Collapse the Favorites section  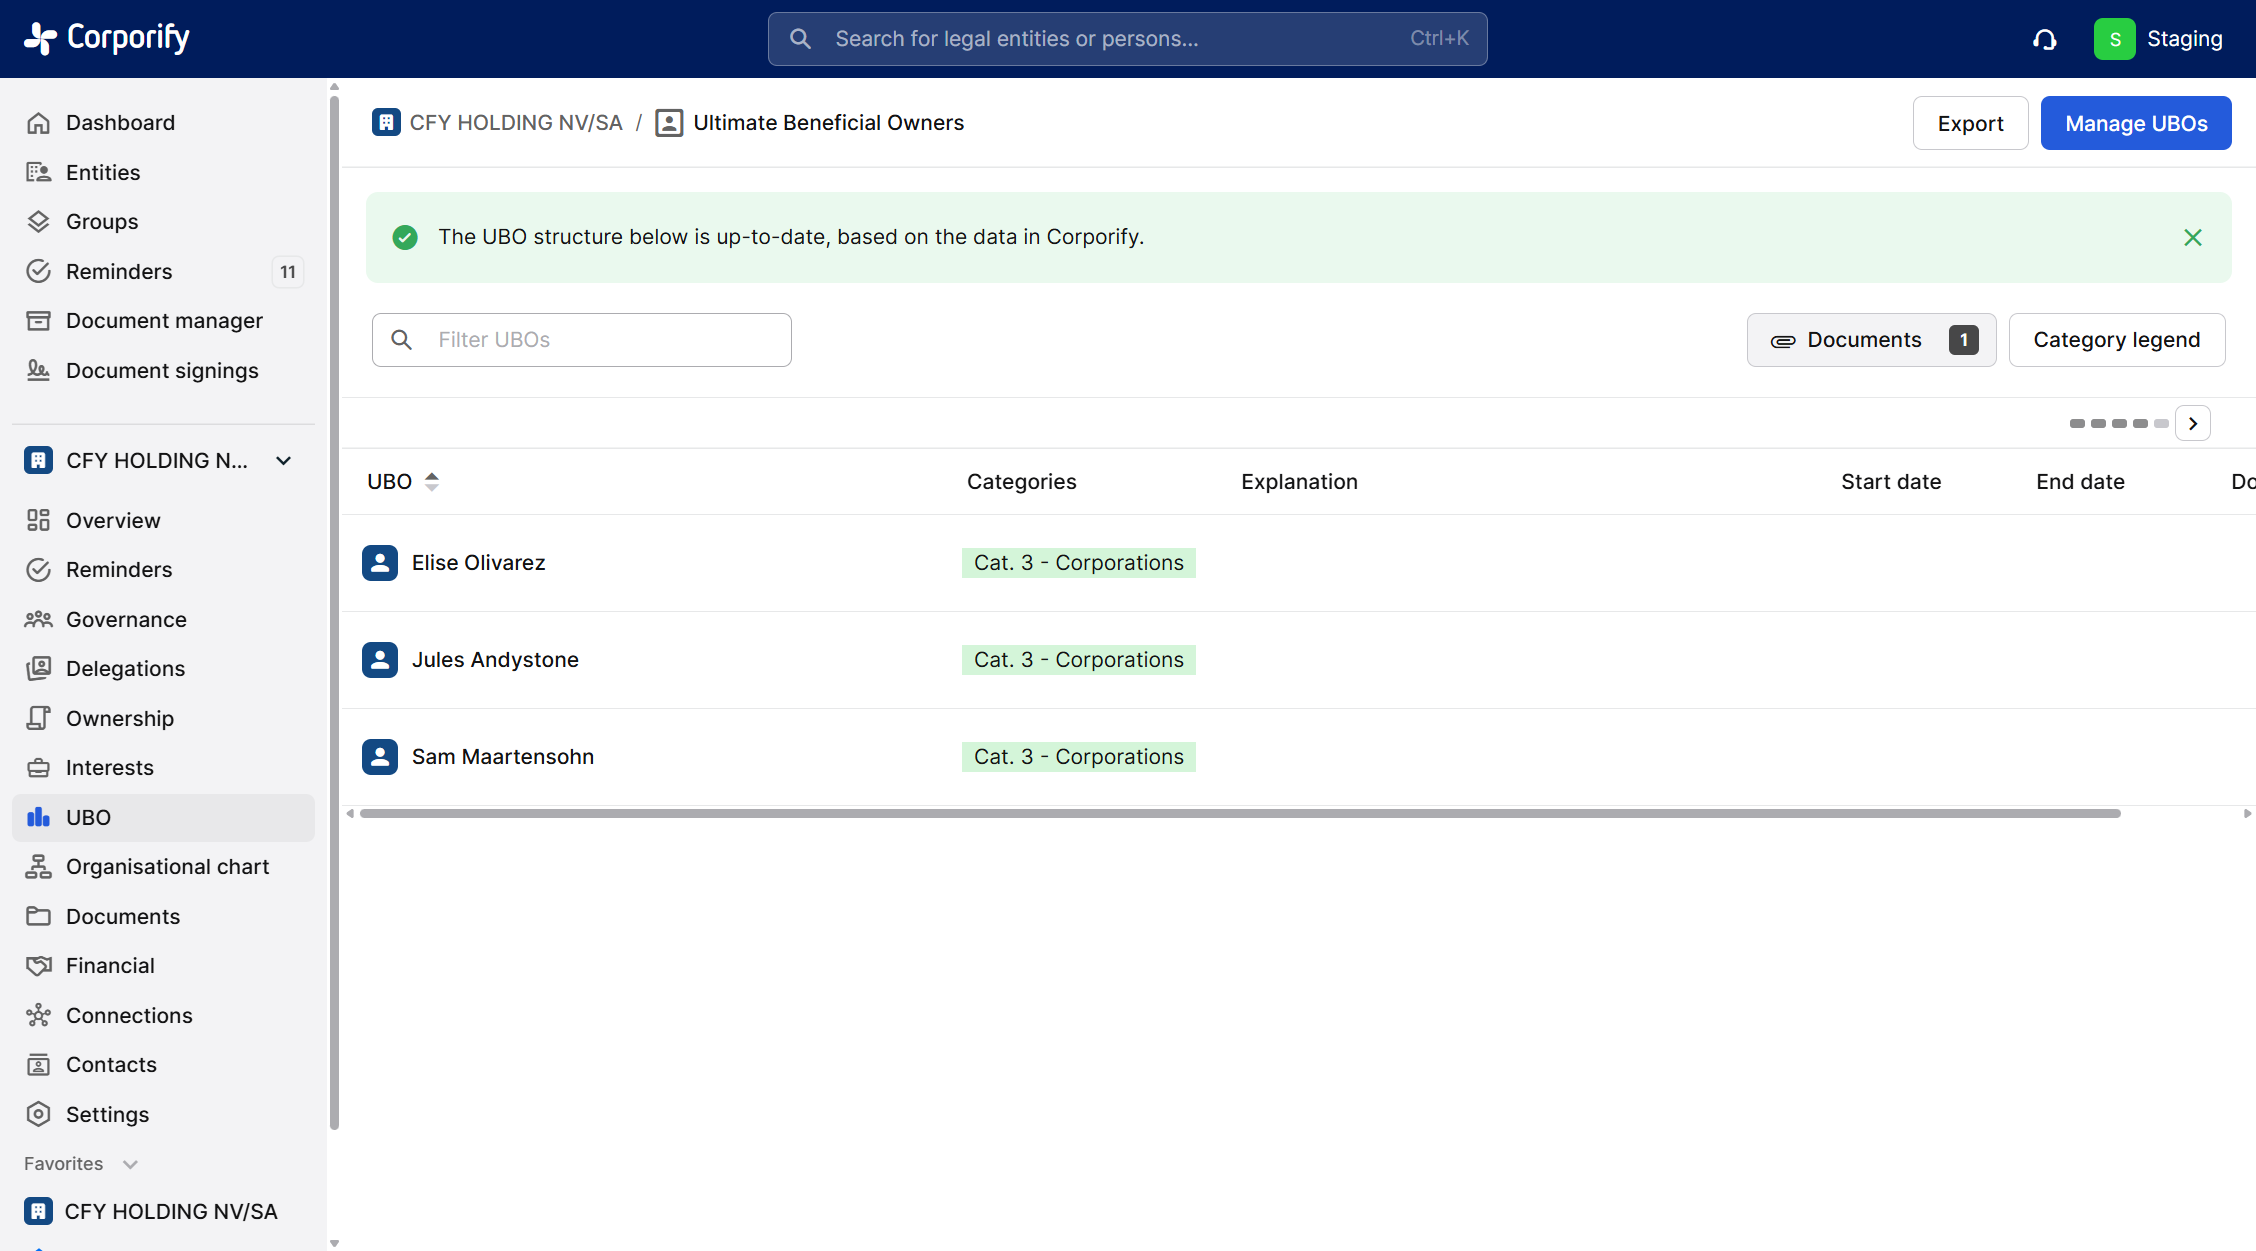click(129, 1164)
